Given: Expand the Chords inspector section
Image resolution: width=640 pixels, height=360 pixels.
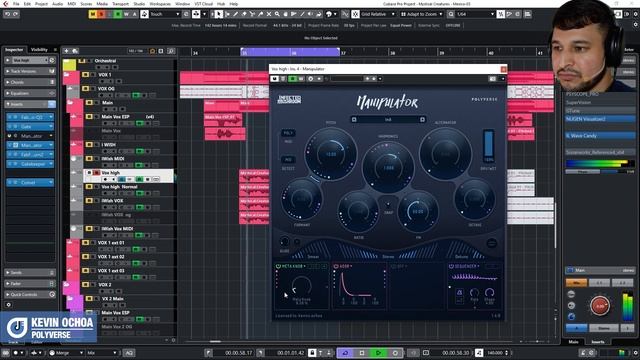Looking at the screenshot, I should click(x=30, y=82).
